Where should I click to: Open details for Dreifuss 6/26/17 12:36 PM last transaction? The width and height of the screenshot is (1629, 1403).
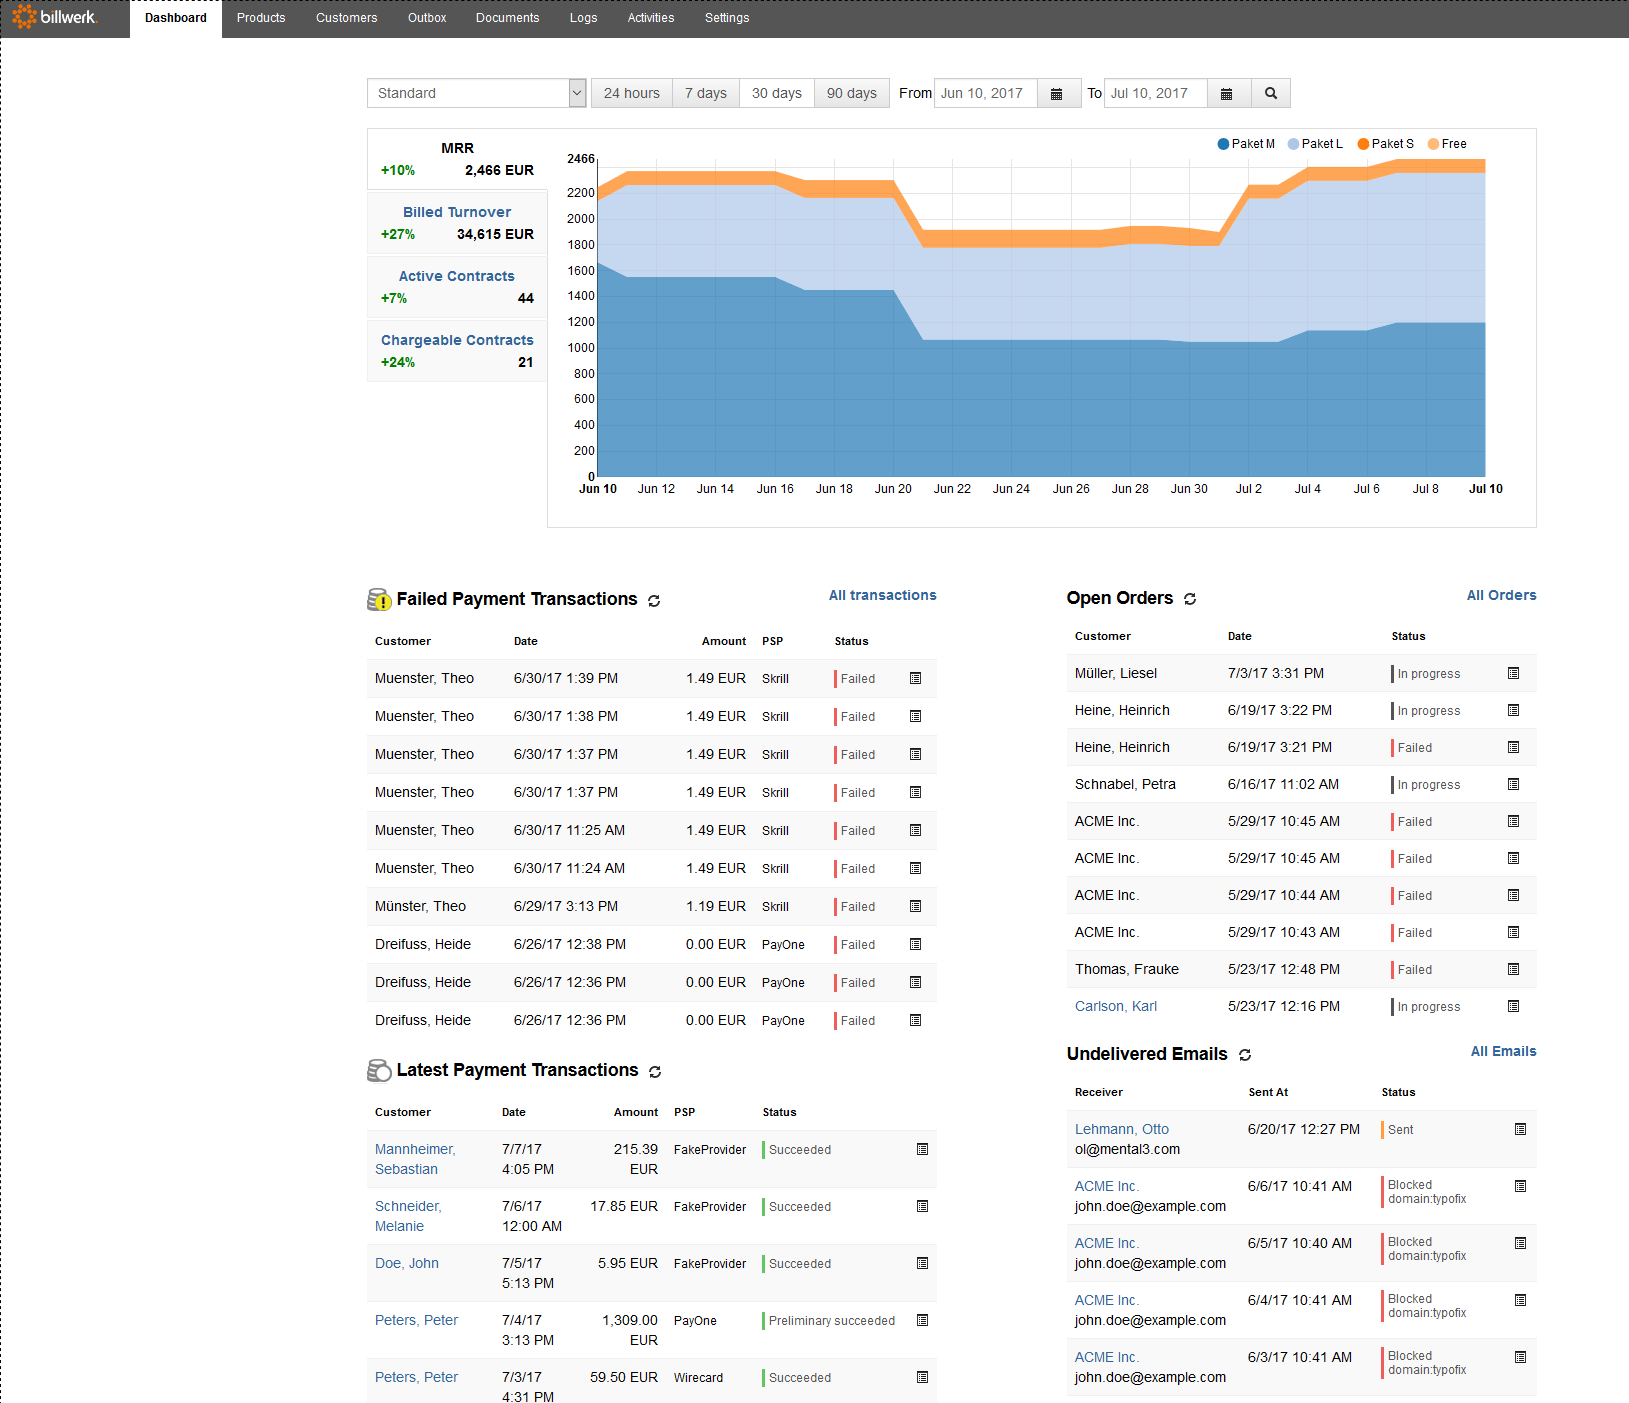[x=915, y=1020]
